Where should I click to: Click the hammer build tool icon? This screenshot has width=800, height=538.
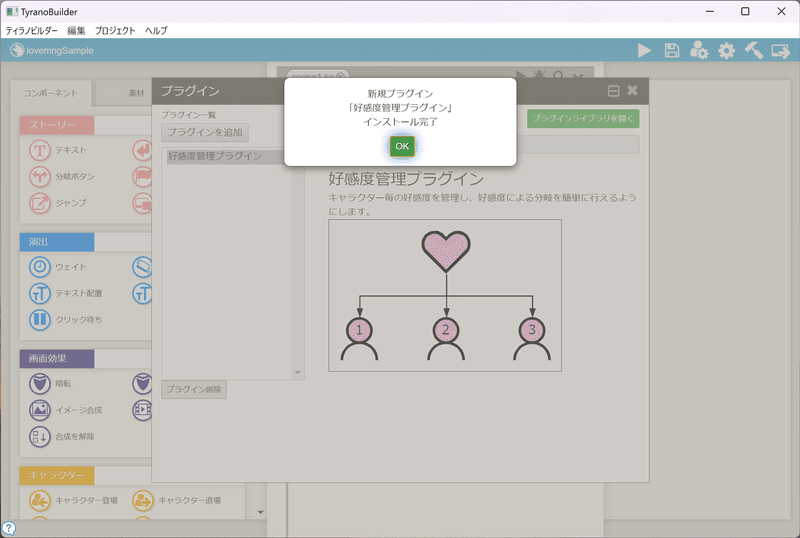tap(754, 51)
